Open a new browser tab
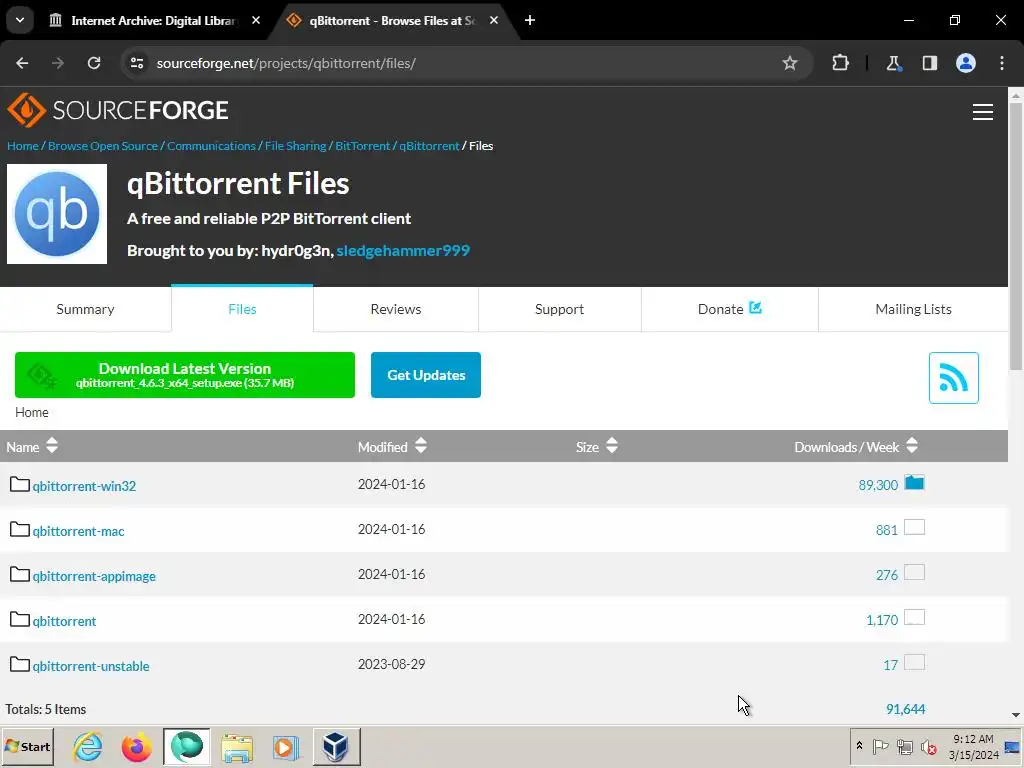The height and width of the screenshot is (768, 1024). [x=530, y=20]
